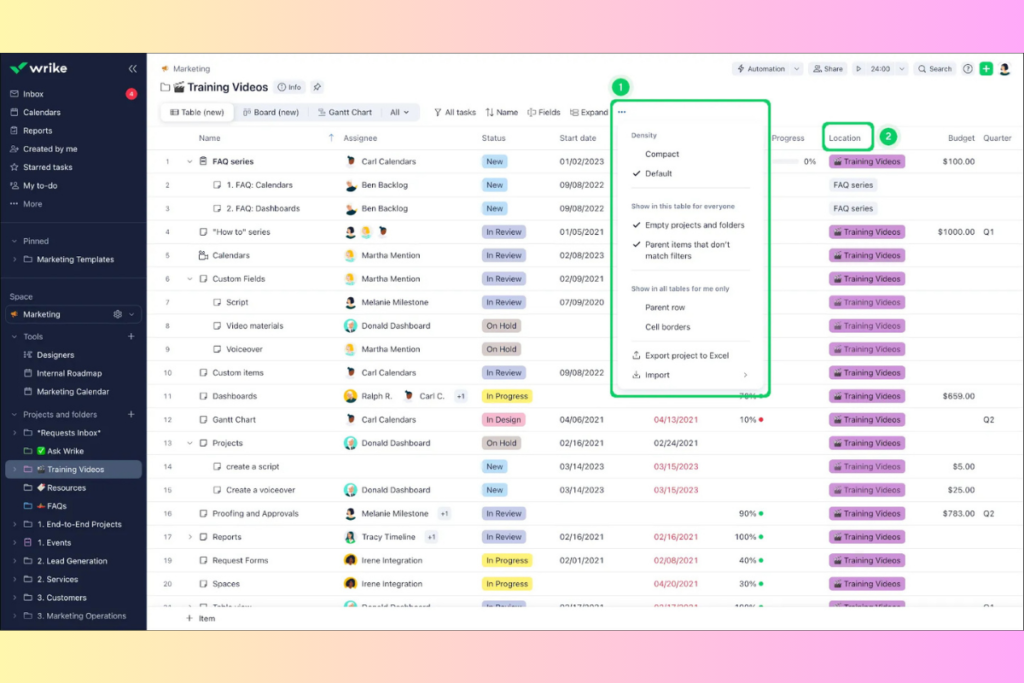Screen dimensions: 1024x683
Task: Click the Marketing space settings gear
Action: (x=118, y=314)
